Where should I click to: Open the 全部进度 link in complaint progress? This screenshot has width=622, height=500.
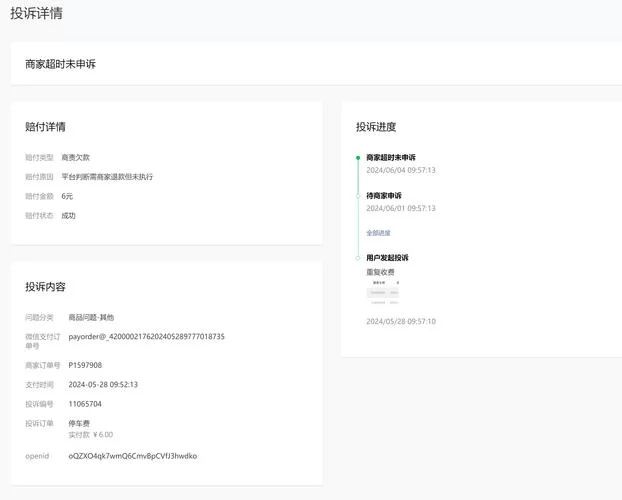click(x=378, y=233)
